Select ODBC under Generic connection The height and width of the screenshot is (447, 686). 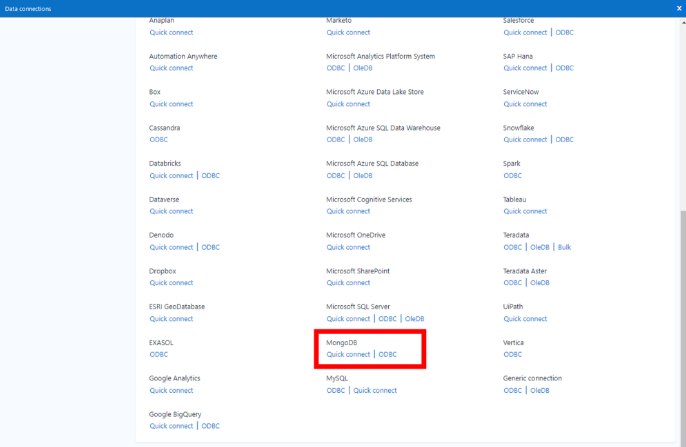click(x=512, y=390)
